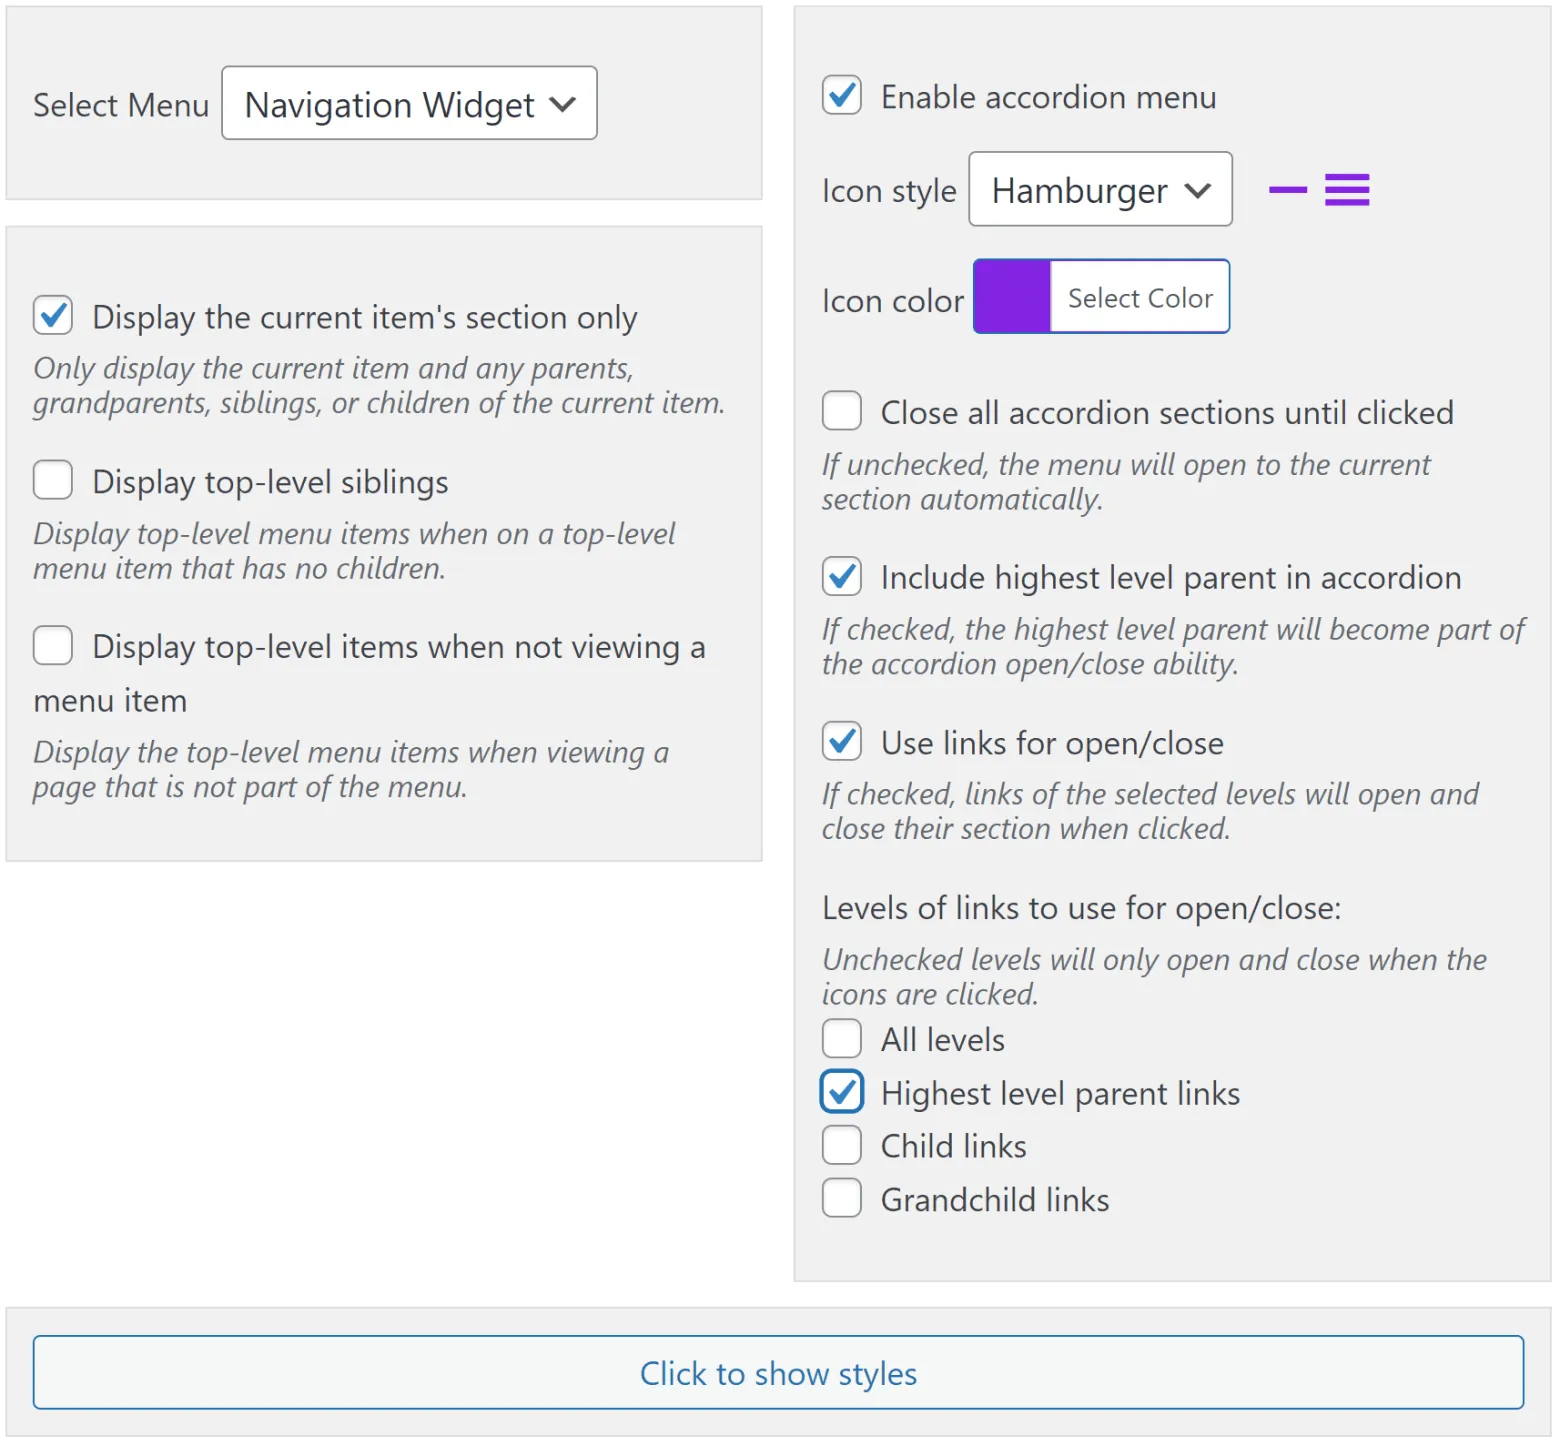Tick the Grandchild links checkbox

click(842, 1198)
